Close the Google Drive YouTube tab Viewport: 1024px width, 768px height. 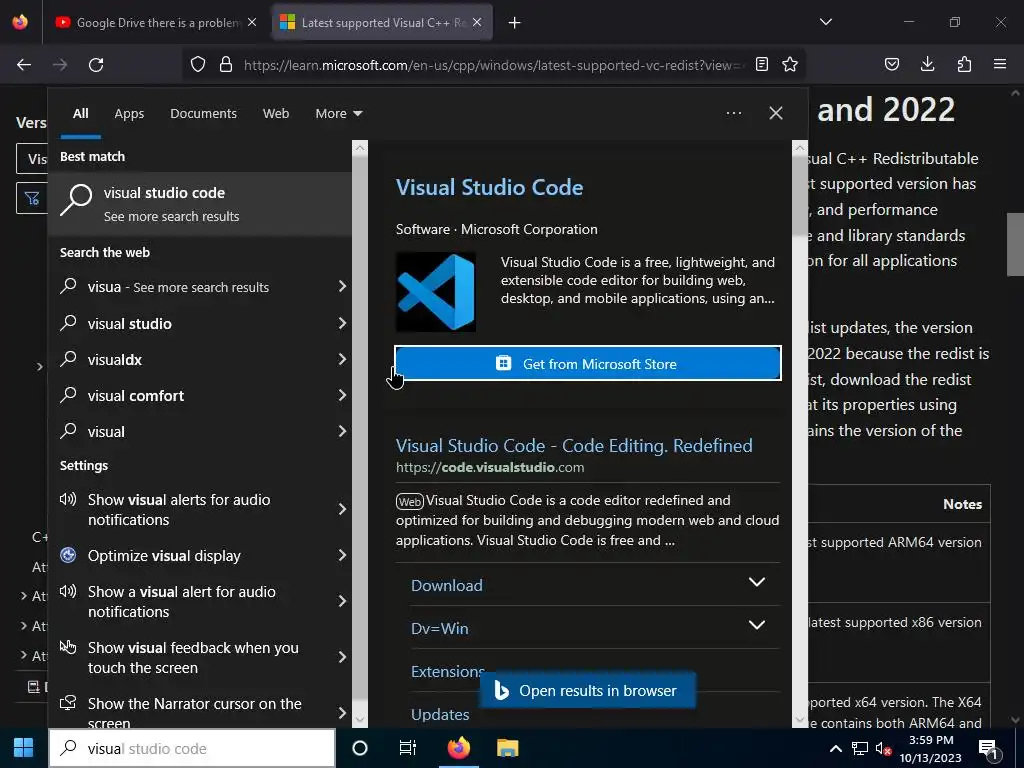click(x=252, y=22)
